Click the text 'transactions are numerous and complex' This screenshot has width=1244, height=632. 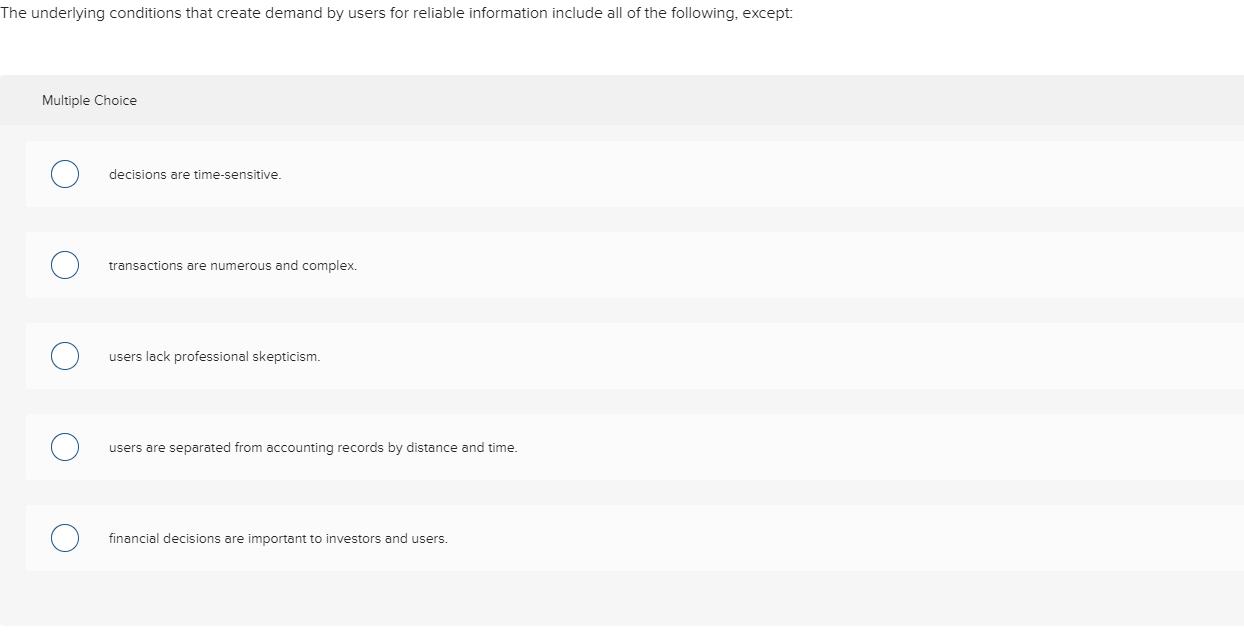233,265
